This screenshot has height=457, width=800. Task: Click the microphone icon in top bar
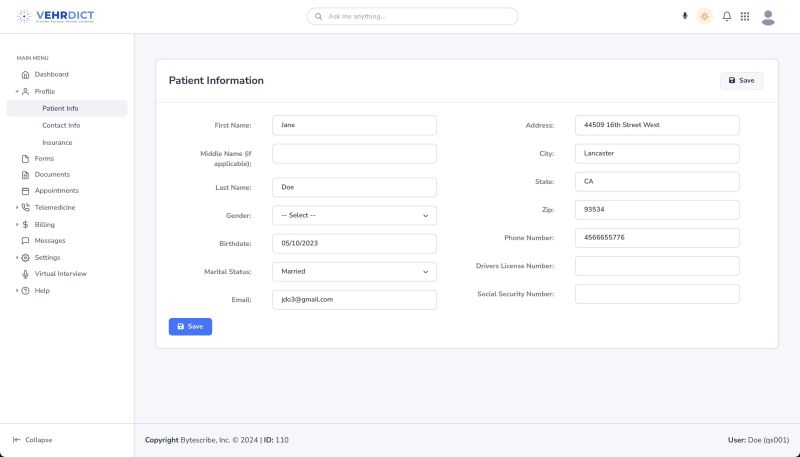coord(685,16)
